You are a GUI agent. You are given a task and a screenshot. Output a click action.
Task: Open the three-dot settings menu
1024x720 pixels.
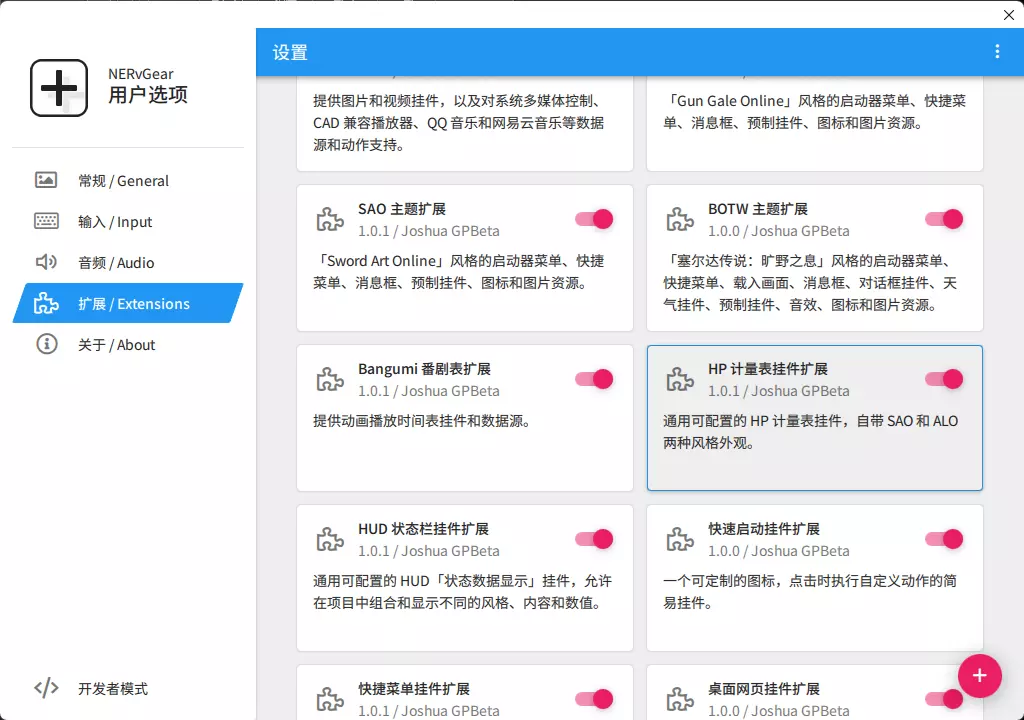pos(997,52)
